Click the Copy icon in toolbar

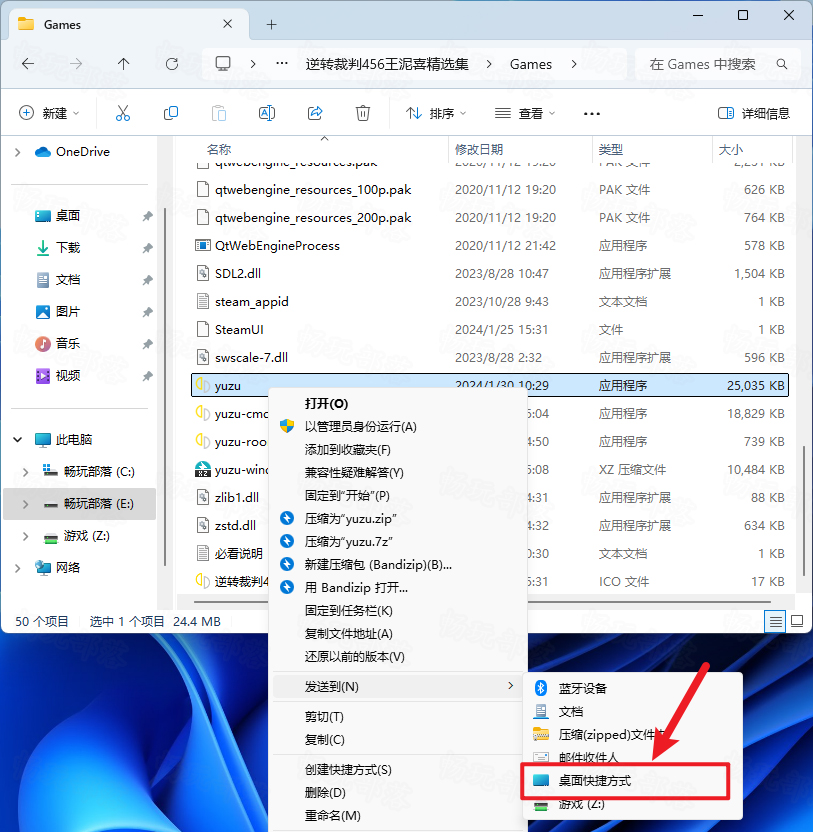tap(171, 113)
